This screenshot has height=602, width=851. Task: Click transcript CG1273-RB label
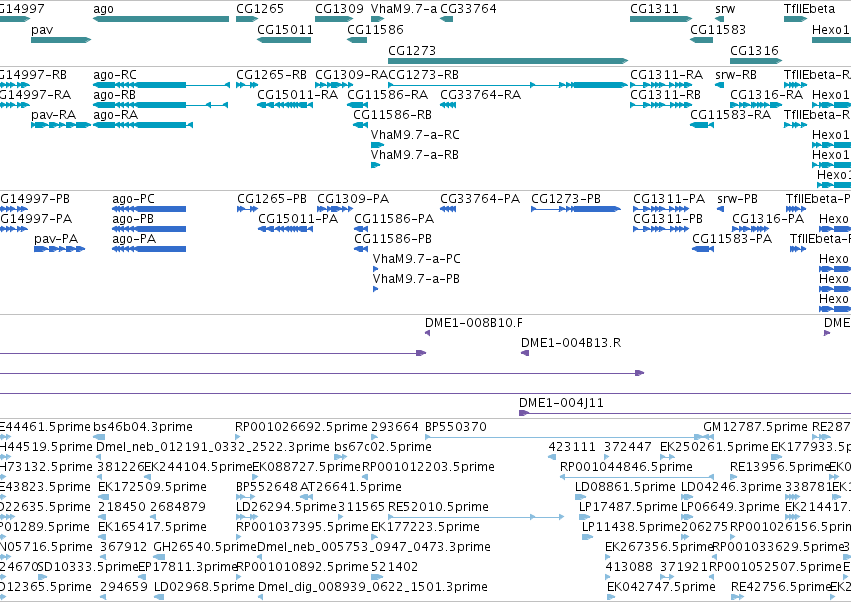pos(423,75)
